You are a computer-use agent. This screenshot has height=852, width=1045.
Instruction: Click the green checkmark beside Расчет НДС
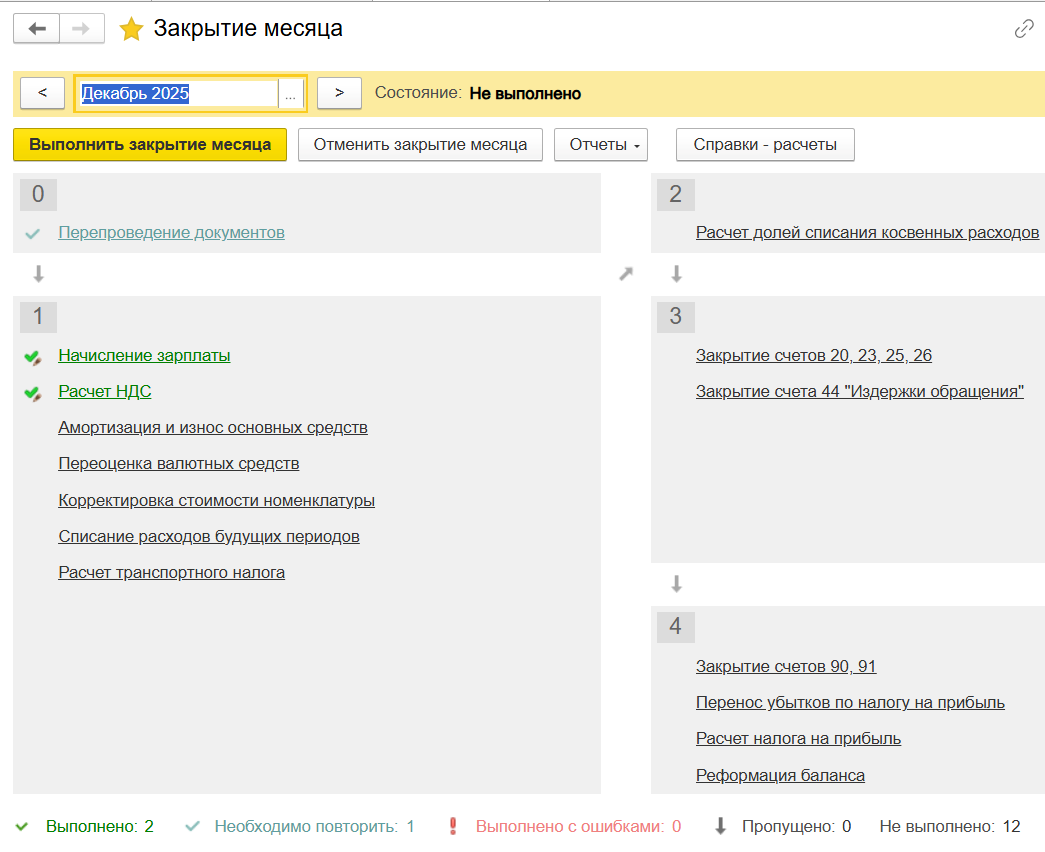33,393
